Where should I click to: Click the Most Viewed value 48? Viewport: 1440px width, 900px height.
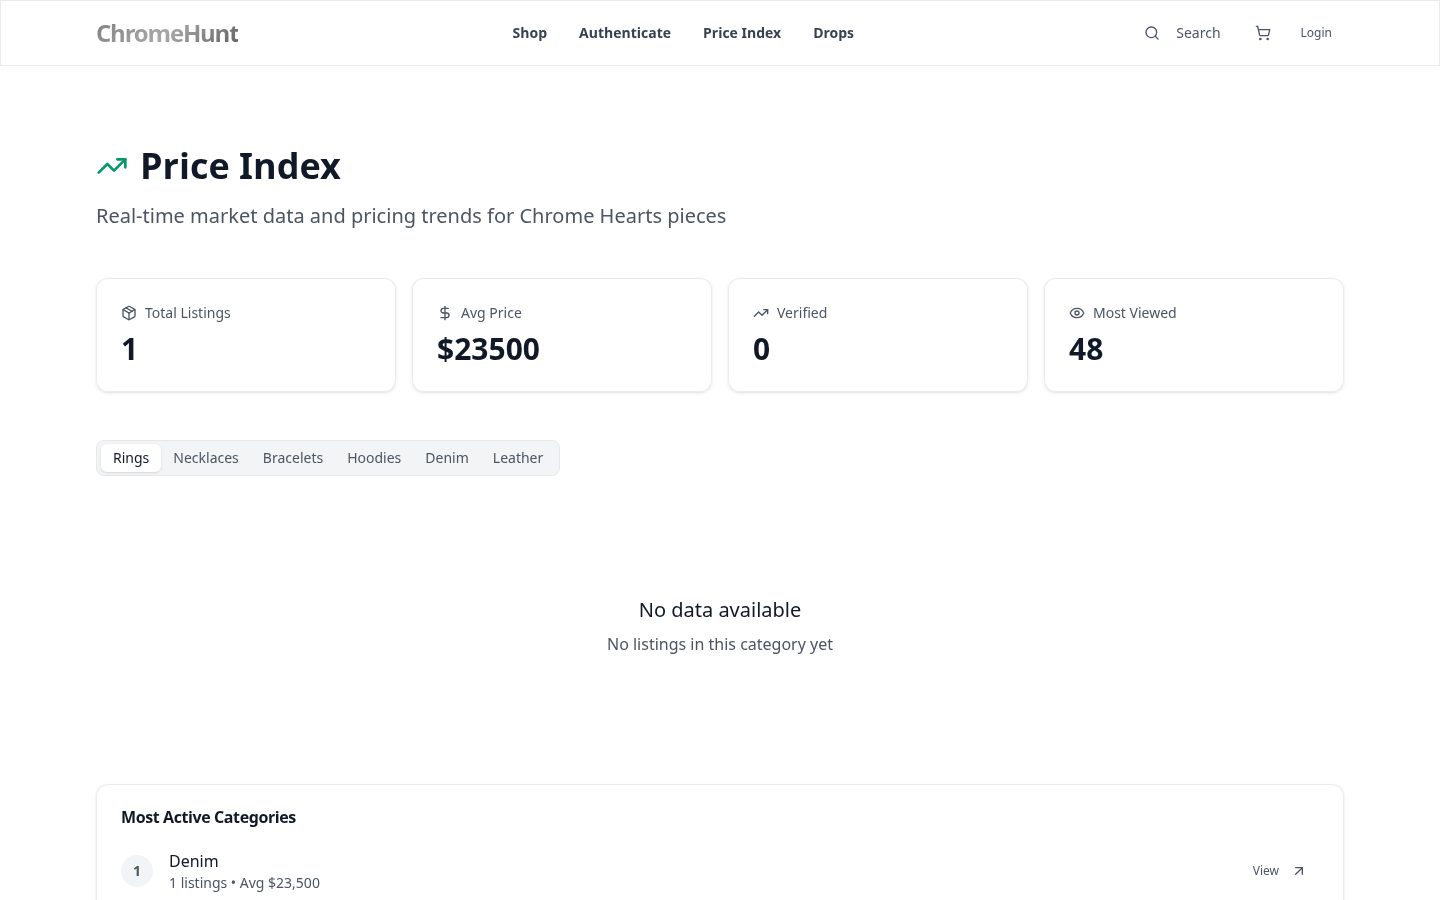pos(1086,349)
